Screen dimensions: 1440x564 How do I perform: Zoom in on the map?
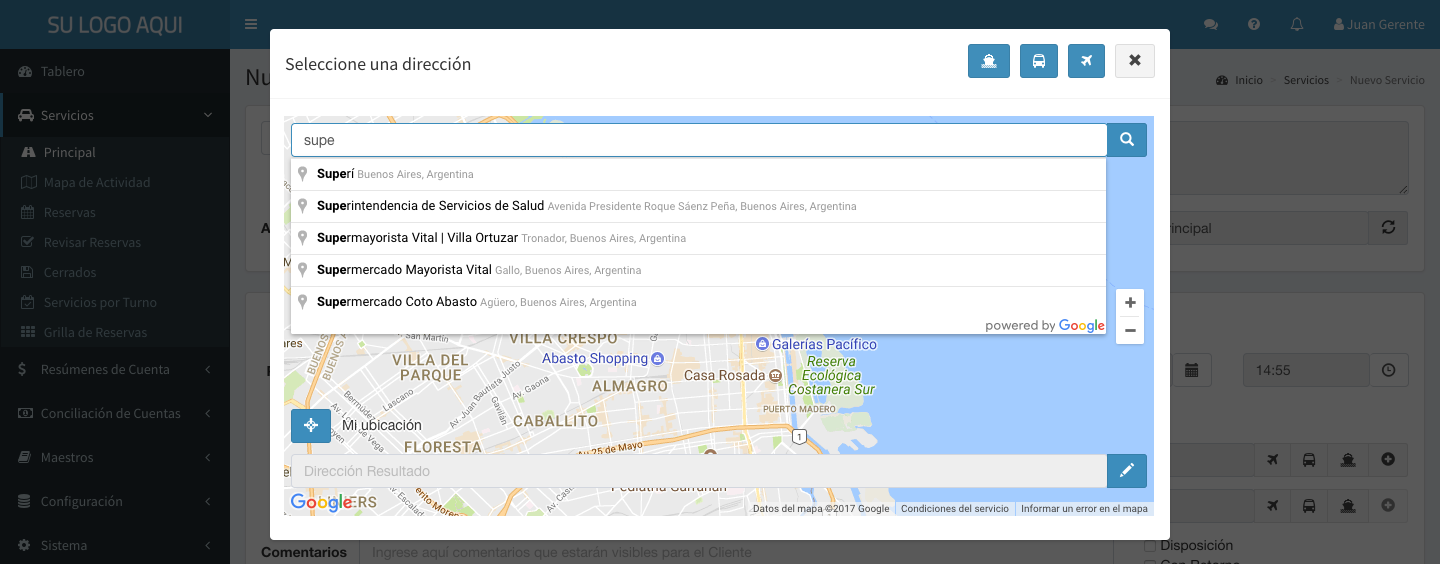click(x=1130, y=303)
